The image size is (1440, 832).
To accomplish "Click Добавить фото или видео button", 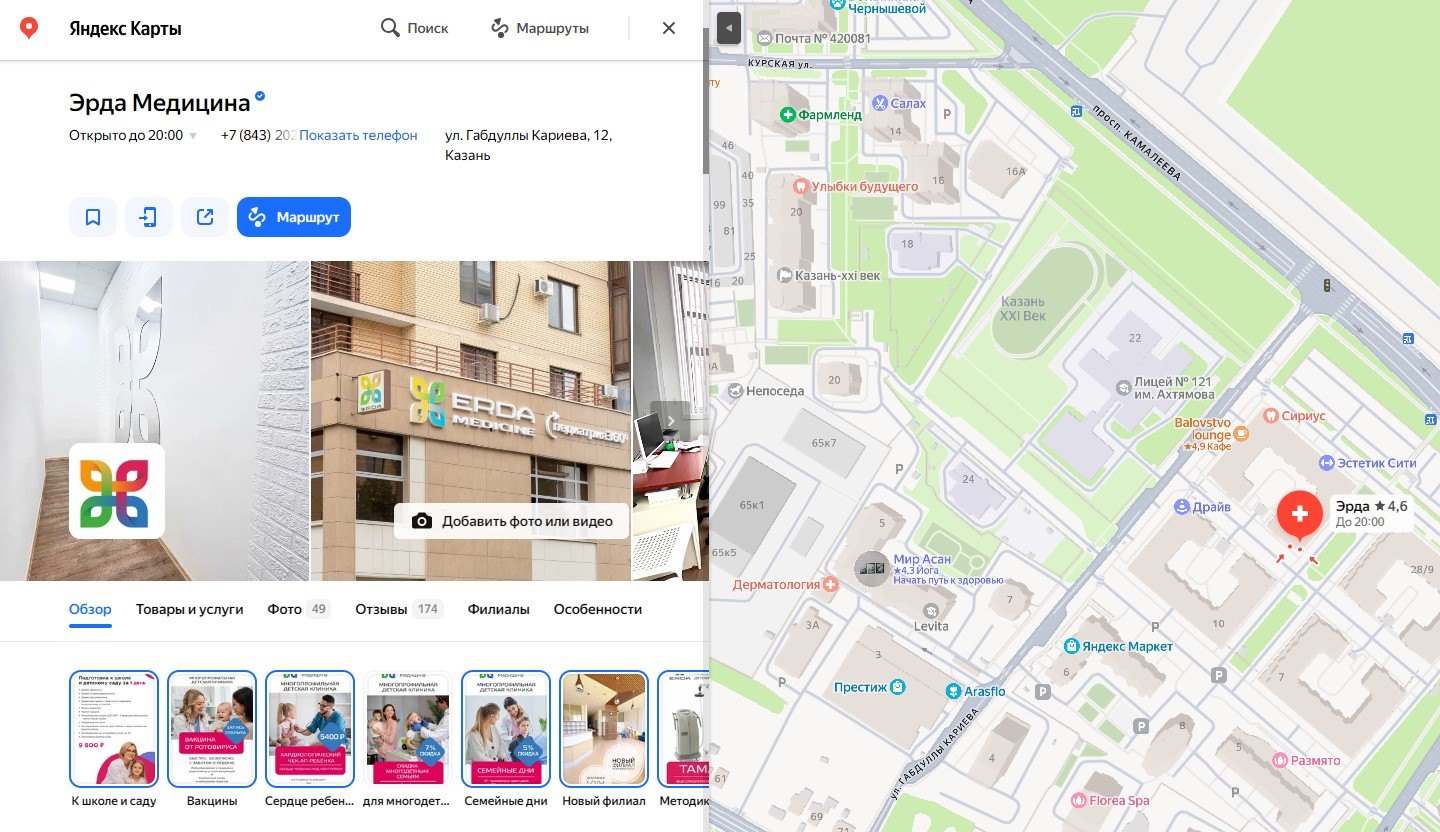I will coord(511,521).
